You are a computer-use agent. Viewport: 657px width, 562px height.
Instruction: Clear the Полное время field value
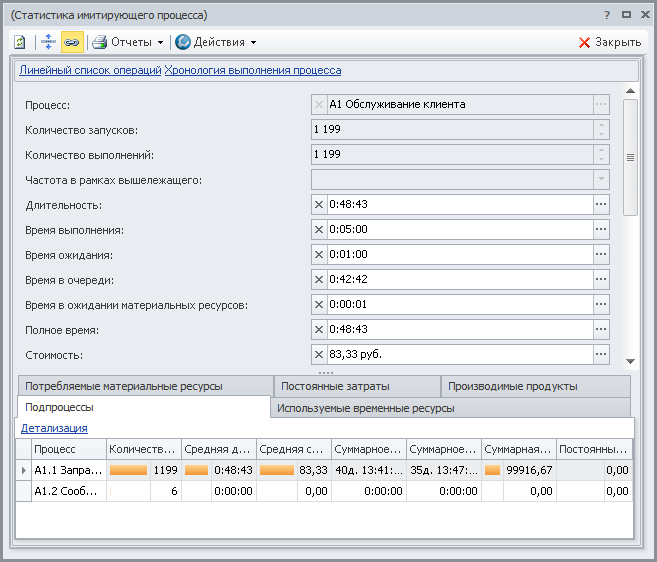[319, 329]
